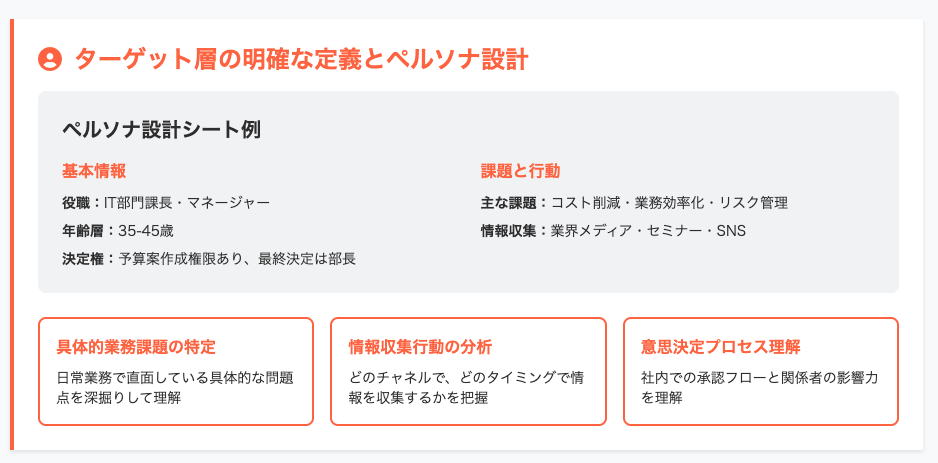The width and height of the screenshot is (938, 463).
Task: Select the 役職 IT部門課長・マネージャー line
Action: 166,203
